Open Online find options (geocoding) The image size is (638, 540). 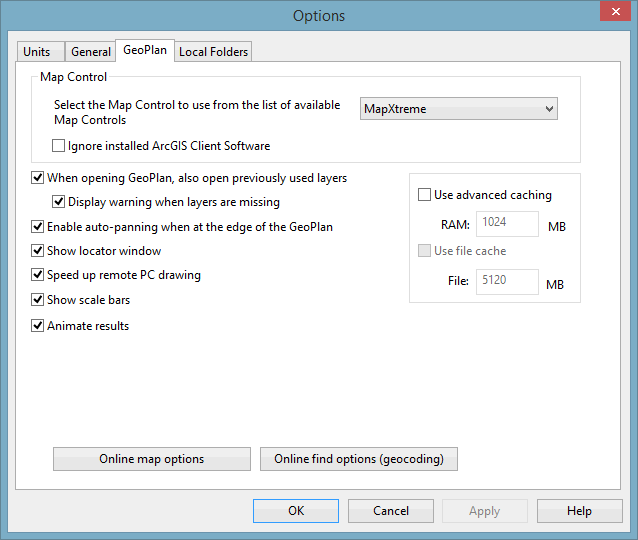pos(359,459)
